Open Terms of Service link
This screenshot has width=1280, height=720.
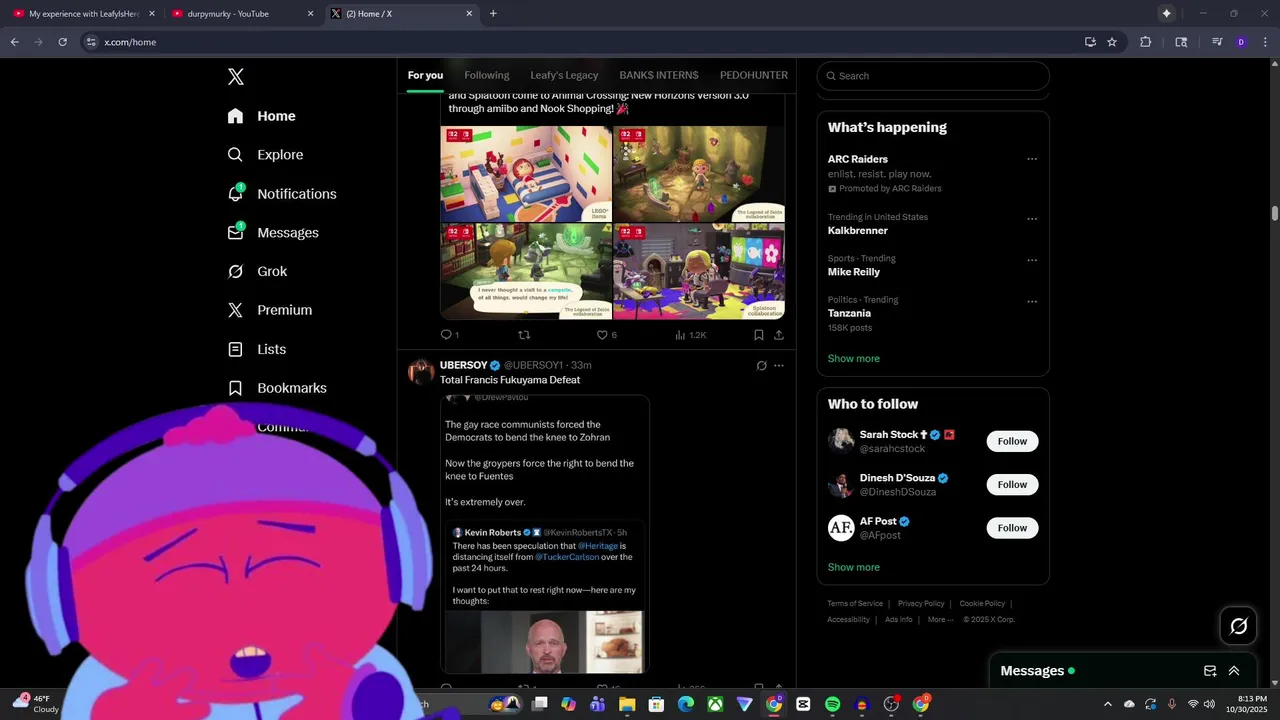point(855,604)
